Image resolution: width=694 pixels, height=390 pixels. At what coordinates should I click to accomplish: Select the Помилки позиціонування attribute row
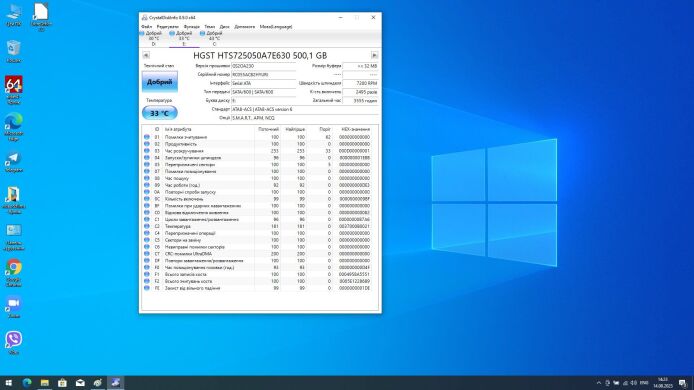258,171
